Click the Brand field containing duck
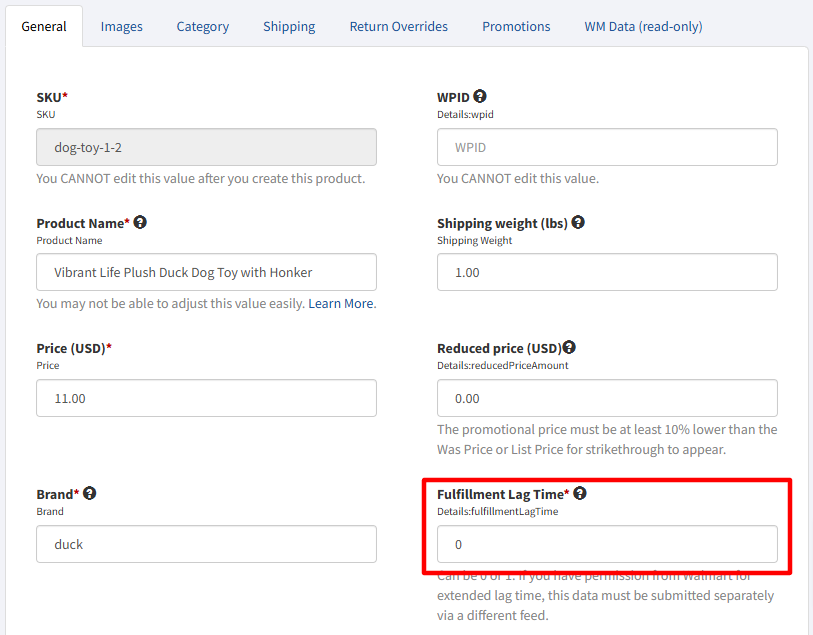813x635 pixels. [206, 544]
